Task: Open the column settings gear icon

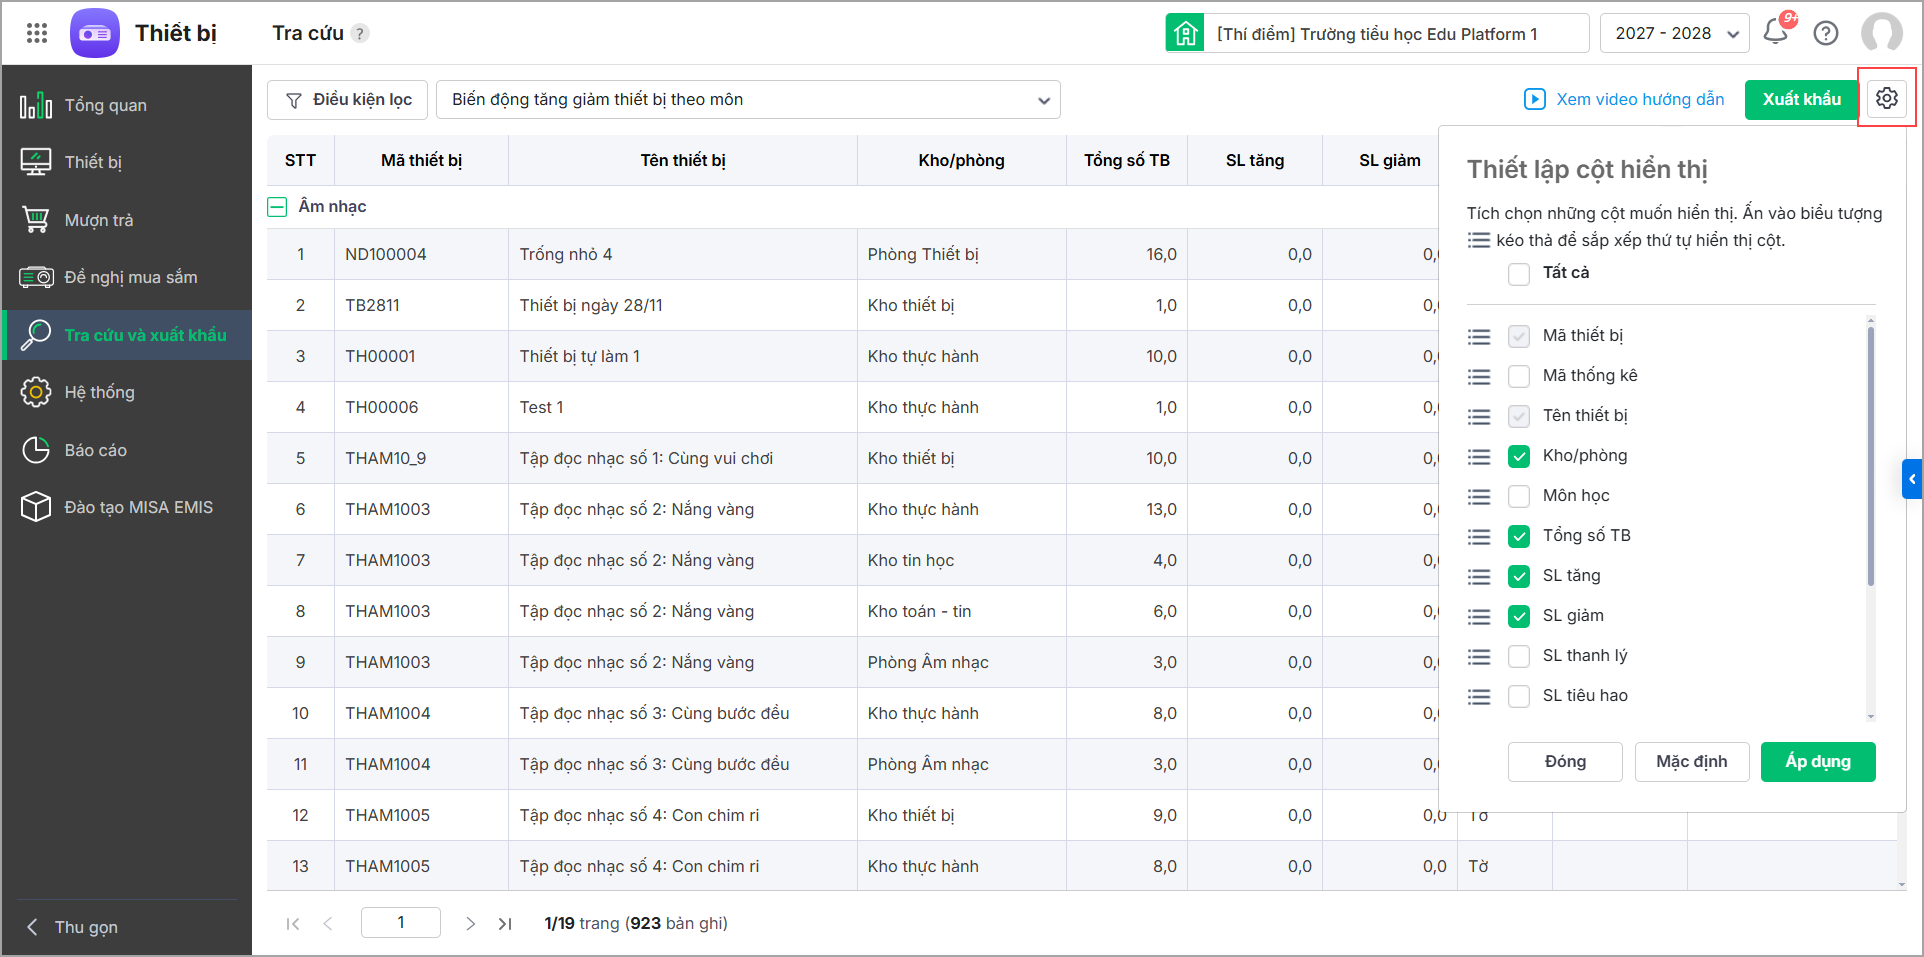Action: [x=1886, y=98]
